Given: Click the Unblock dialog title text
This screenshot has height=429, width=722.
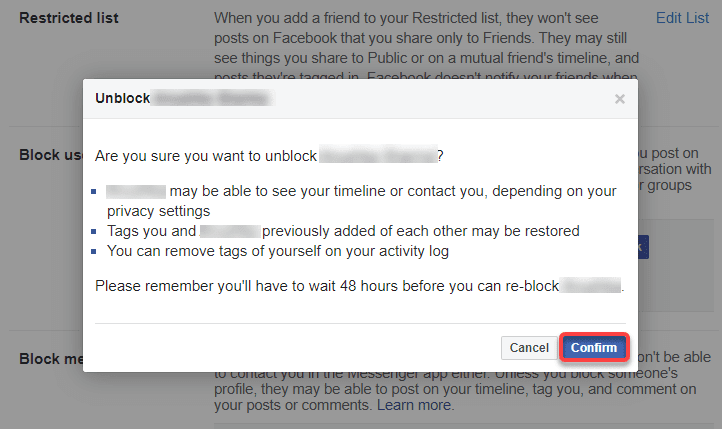Looking at the screenshot, I should (122, 98).
